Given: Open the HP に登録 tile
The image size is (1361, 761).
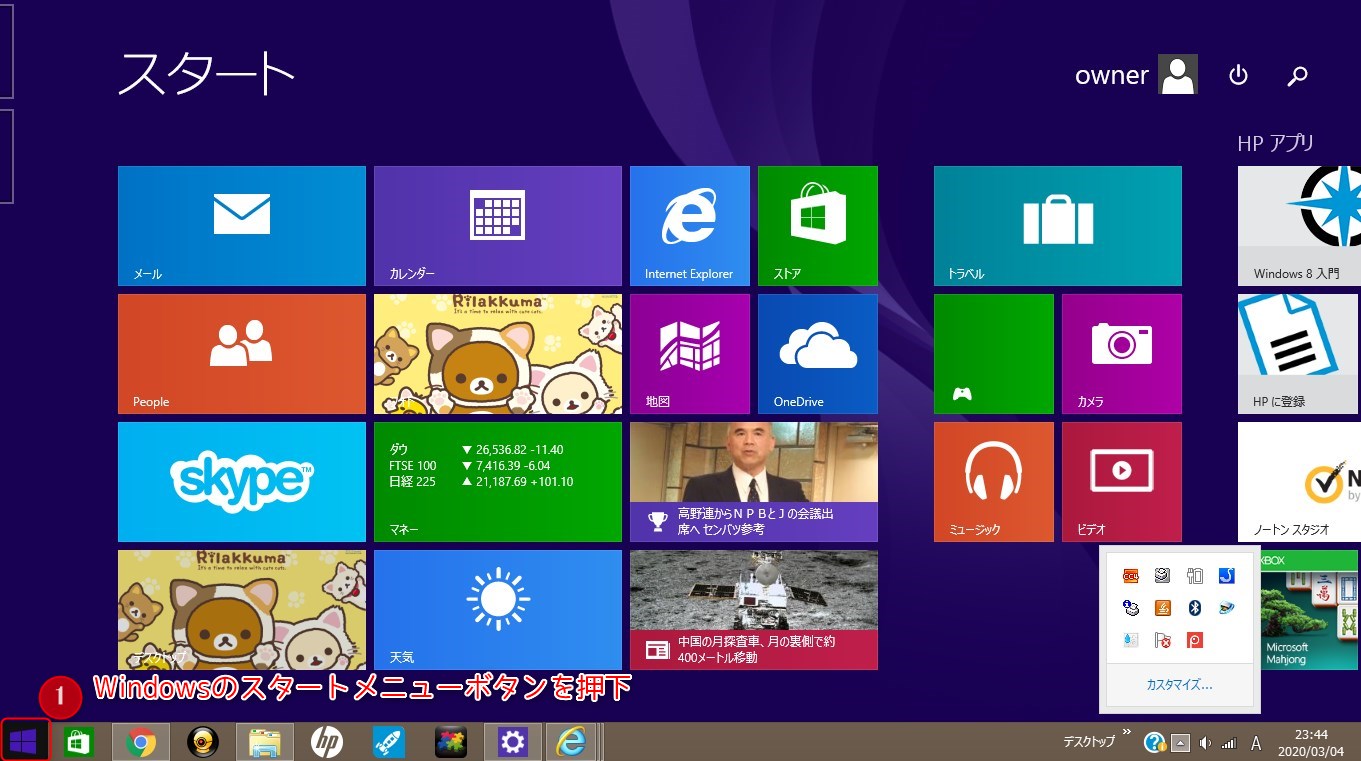Looking at the screenshot, I should coord(1299,354).
